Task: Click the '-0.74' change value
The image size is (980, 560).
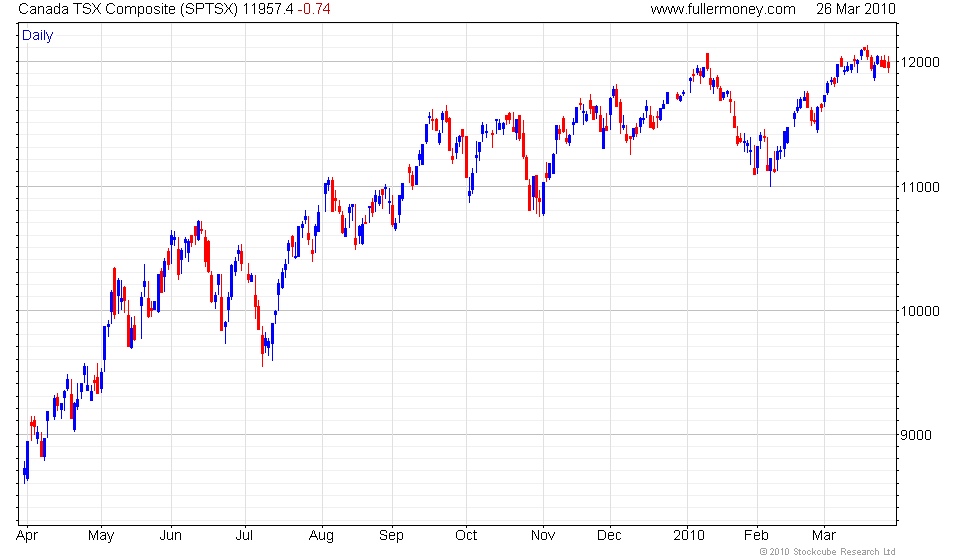Action: pyautogui.click(x=314, y=9)
